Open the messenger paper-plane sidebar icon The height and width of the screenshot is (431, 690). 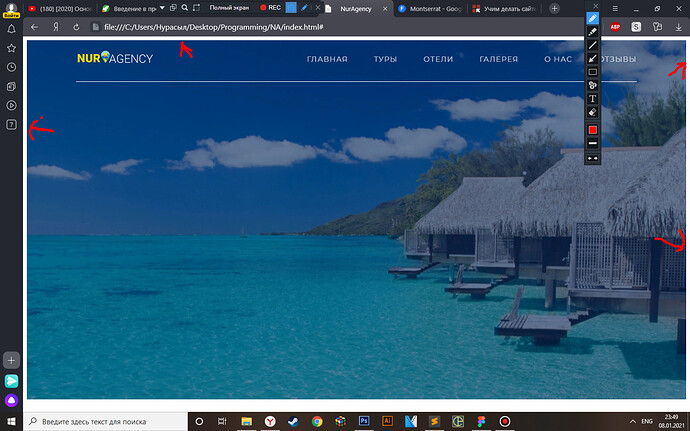(11, 381)
